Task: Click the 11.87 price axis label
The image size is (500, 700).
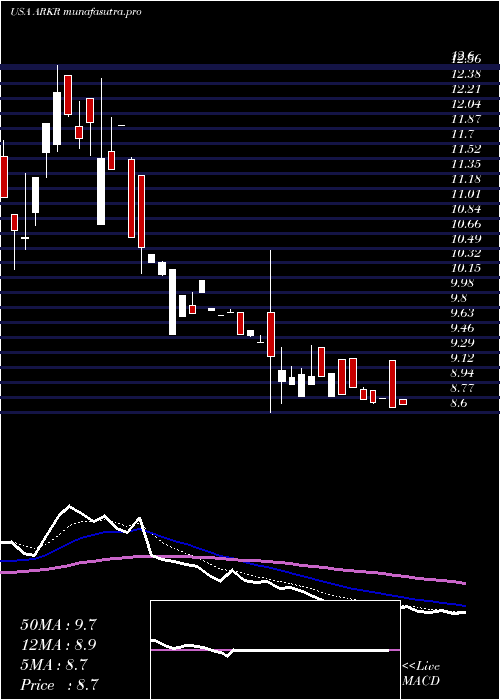Action: pyautogui.click(x=465, y=119)
